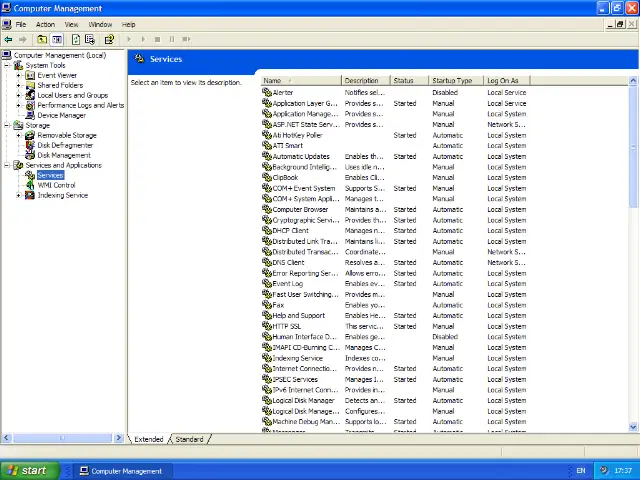Select Computer Management (Local) root
This screenshot has height=480, width=640.
[60, 55]
